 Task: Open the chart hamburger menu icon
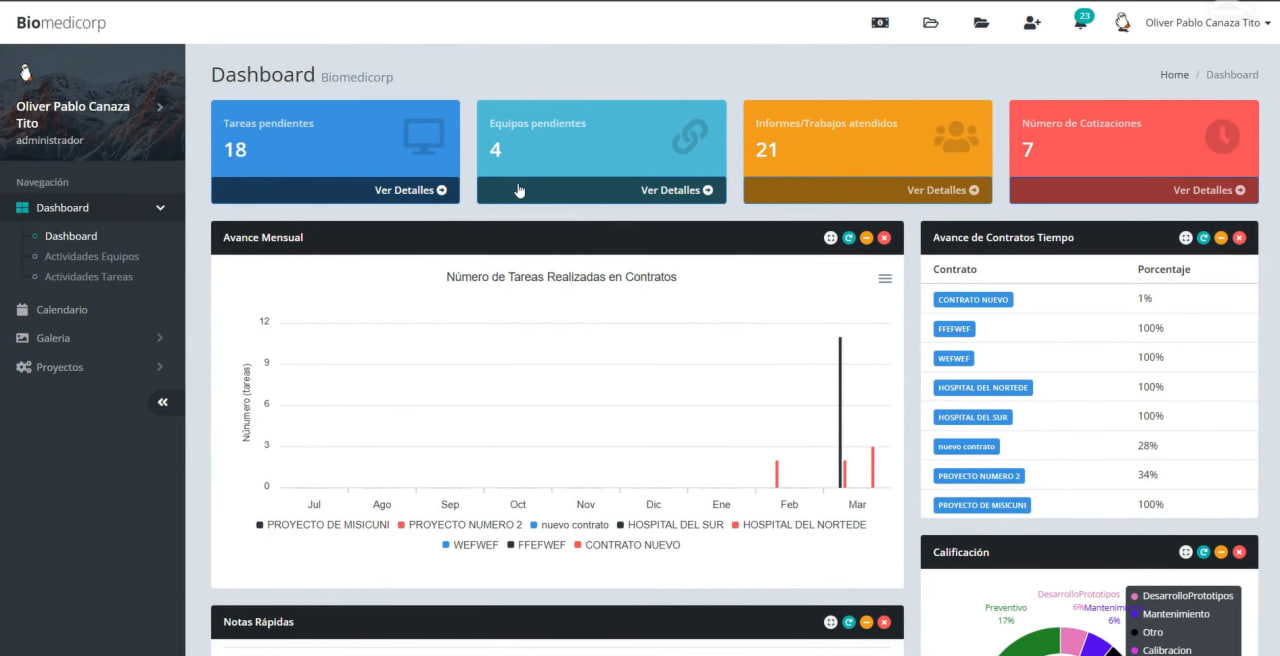(x=885, y=278)
